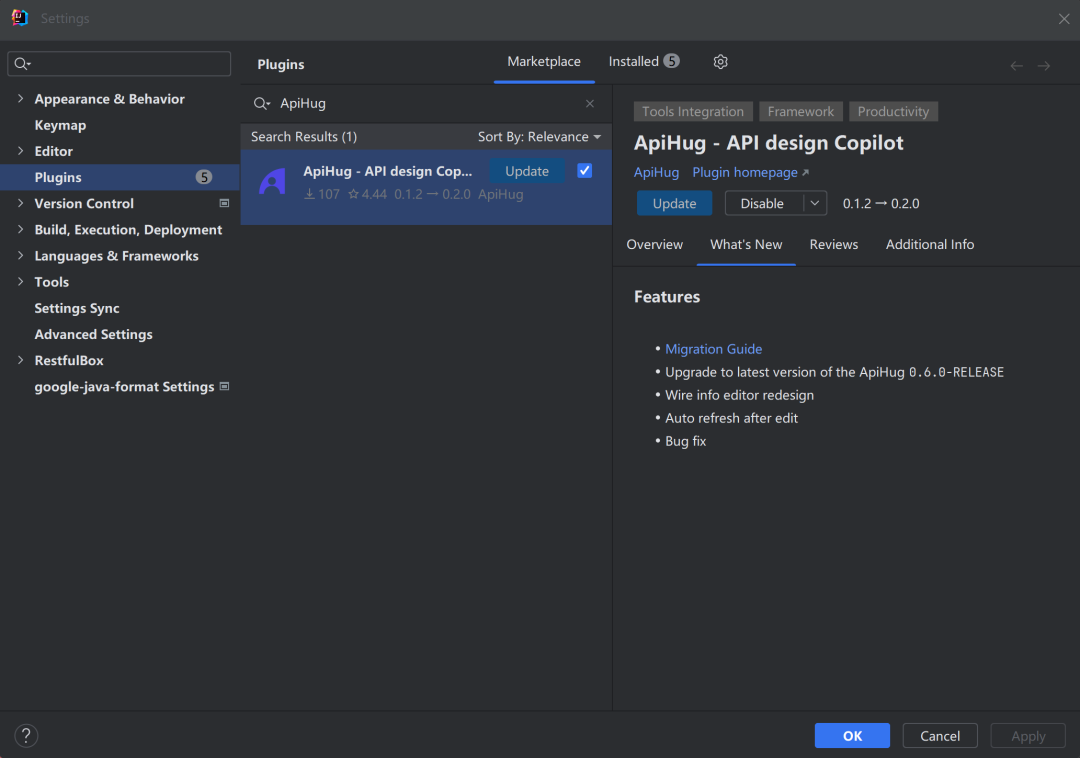This screenshot has width=1080, height=758.
Task: Click the forward navigation arrow
Action: pos(1043,66)
